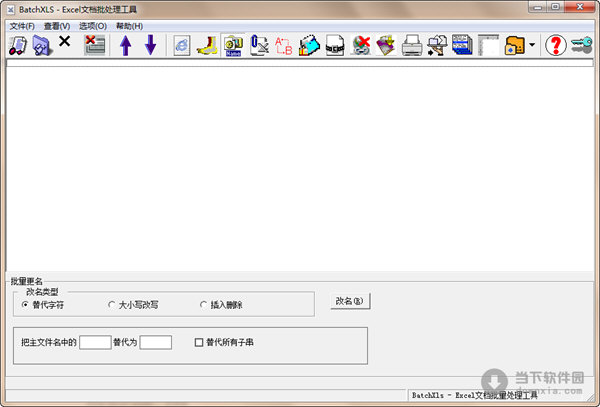Click the orange folder settings icon

pos(515,46)
